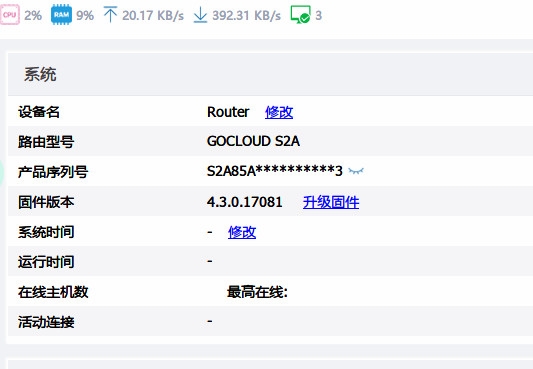This screenshot has height=369, width=533.
Task: Click 修改 link next to Router name
Action: (x=279, y=112)
